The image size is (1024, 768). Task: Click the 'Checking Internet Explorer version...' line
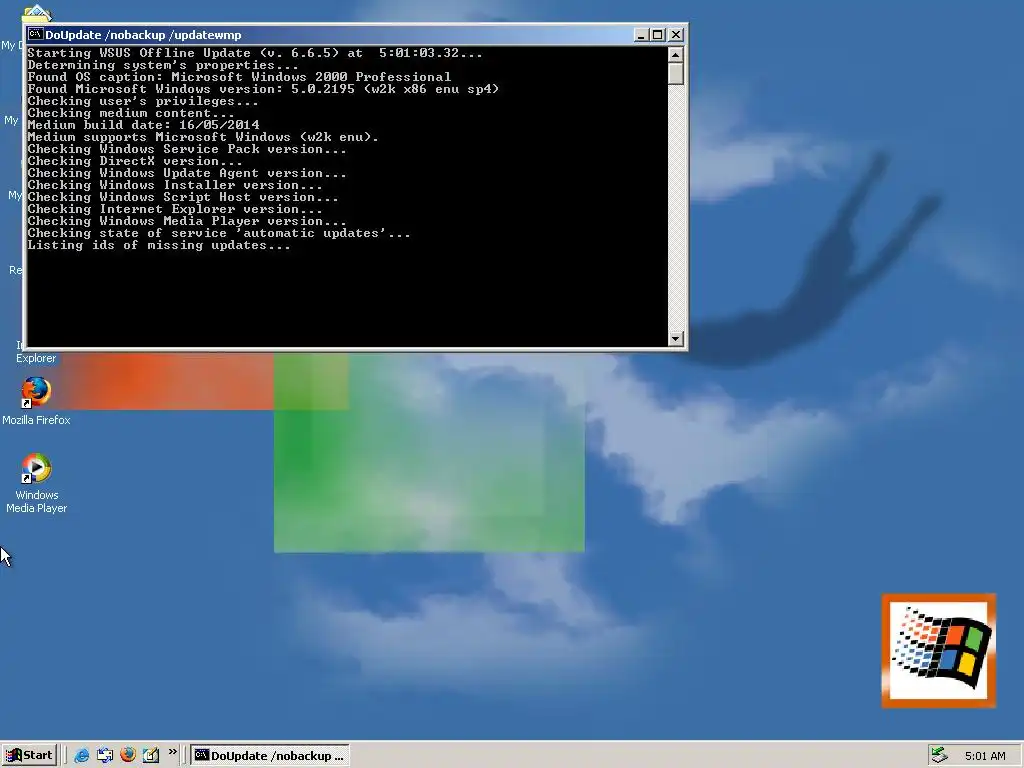[x=174, y=210]
